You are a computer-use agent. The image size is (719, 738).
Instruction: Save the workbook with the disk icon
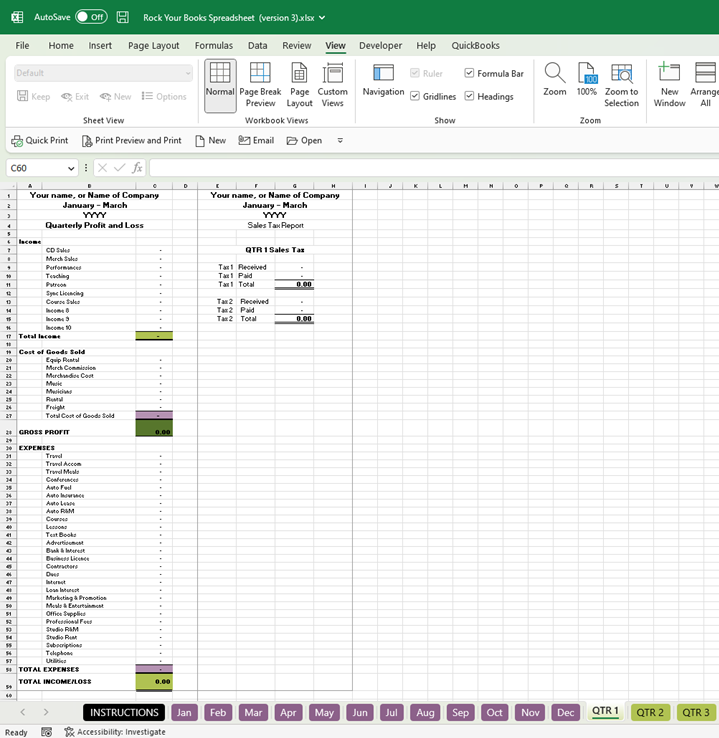tap(123, 17)
